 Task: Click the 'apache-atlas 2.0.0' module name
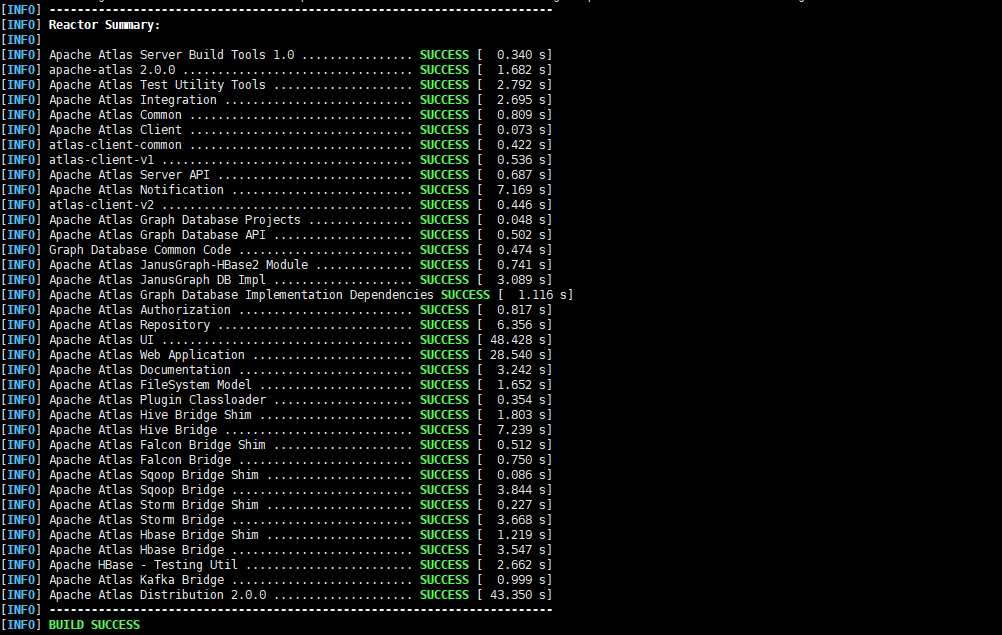(x=112, y=70)
